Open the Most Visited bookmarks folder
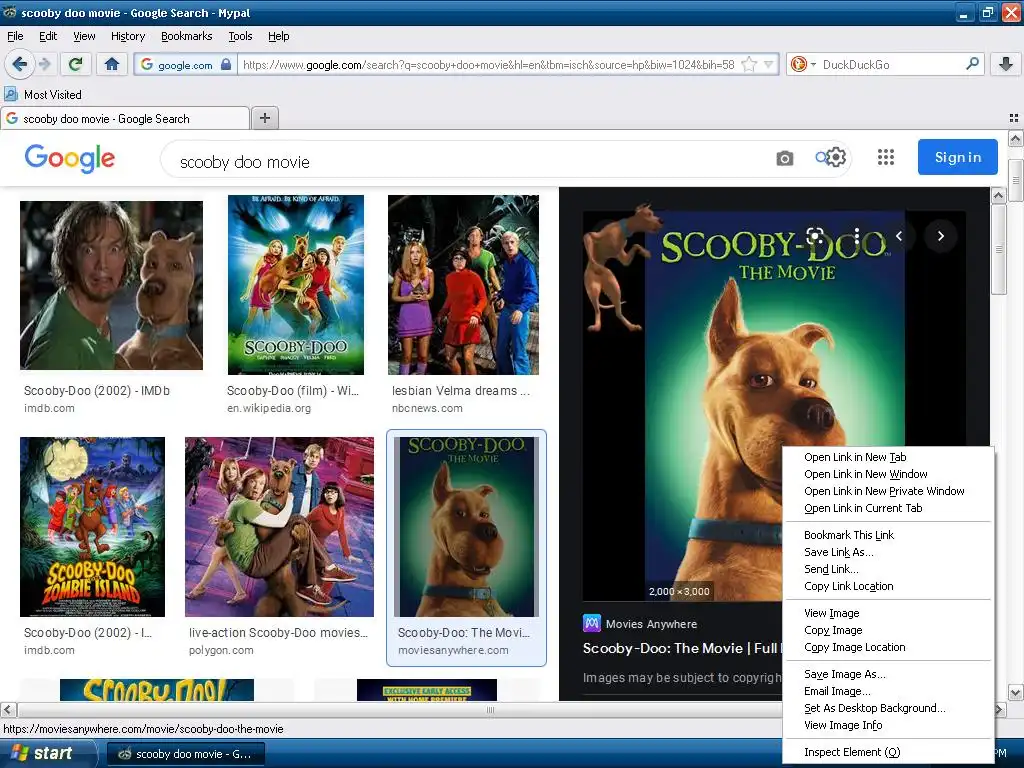This screenshot has width=1024, height=768. coord(43,95)
